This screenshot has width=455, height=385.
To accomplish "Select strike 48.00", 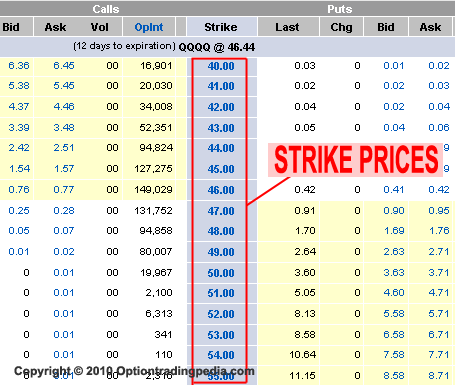I will [x=221, y=231].
